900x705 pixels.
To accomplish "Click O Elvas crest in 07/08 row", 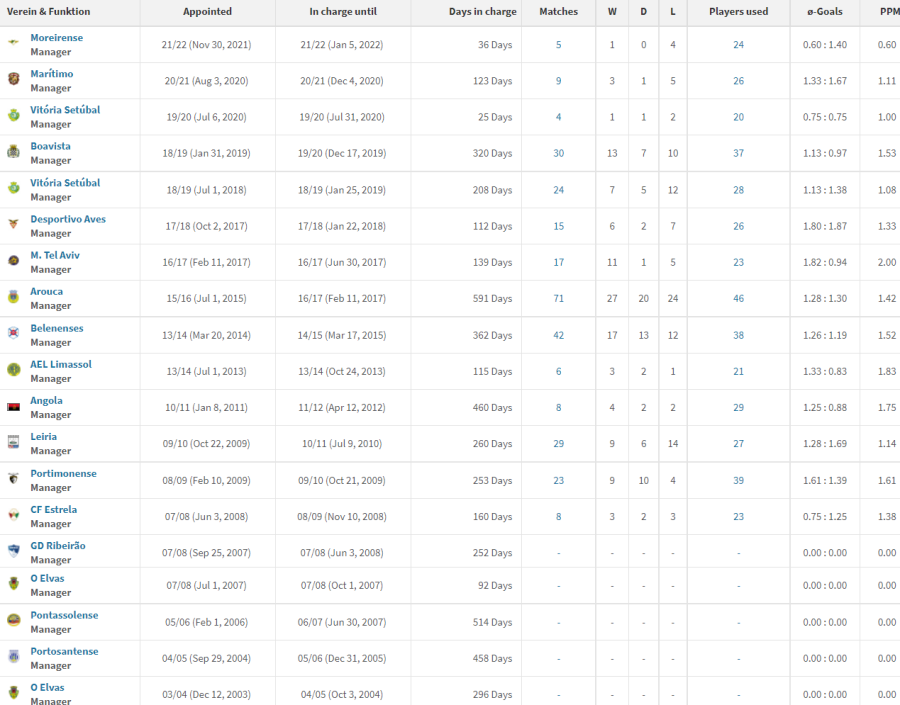I will 13,584.
